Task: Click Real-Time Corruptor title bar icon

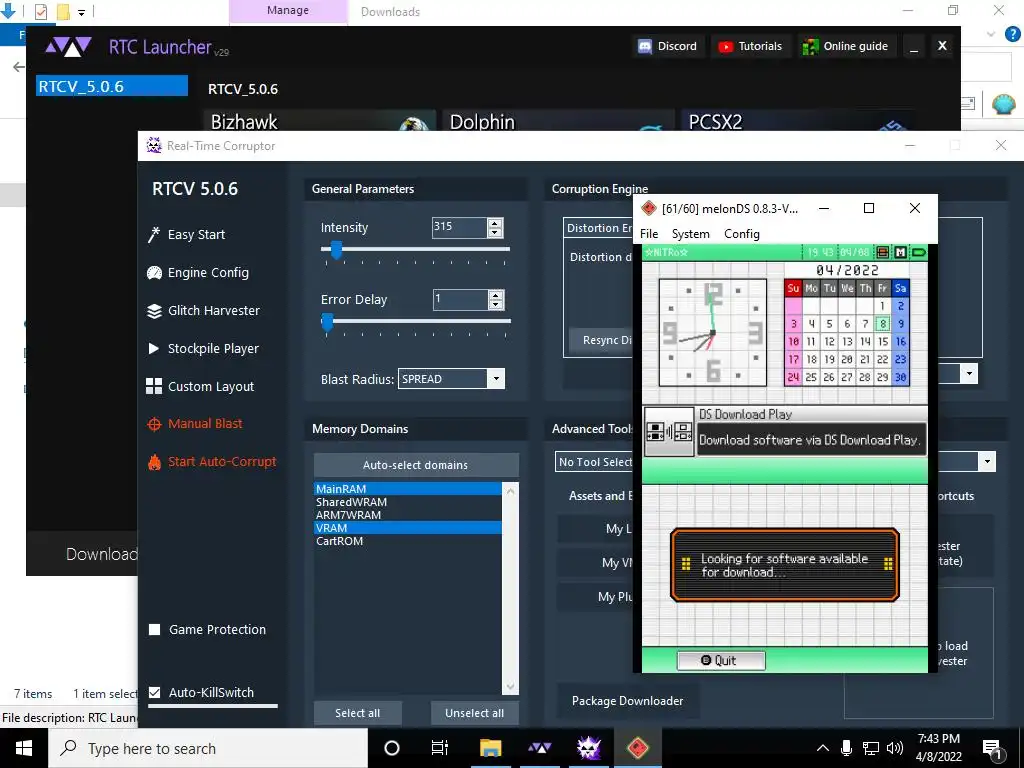Action: coord(154,146)
